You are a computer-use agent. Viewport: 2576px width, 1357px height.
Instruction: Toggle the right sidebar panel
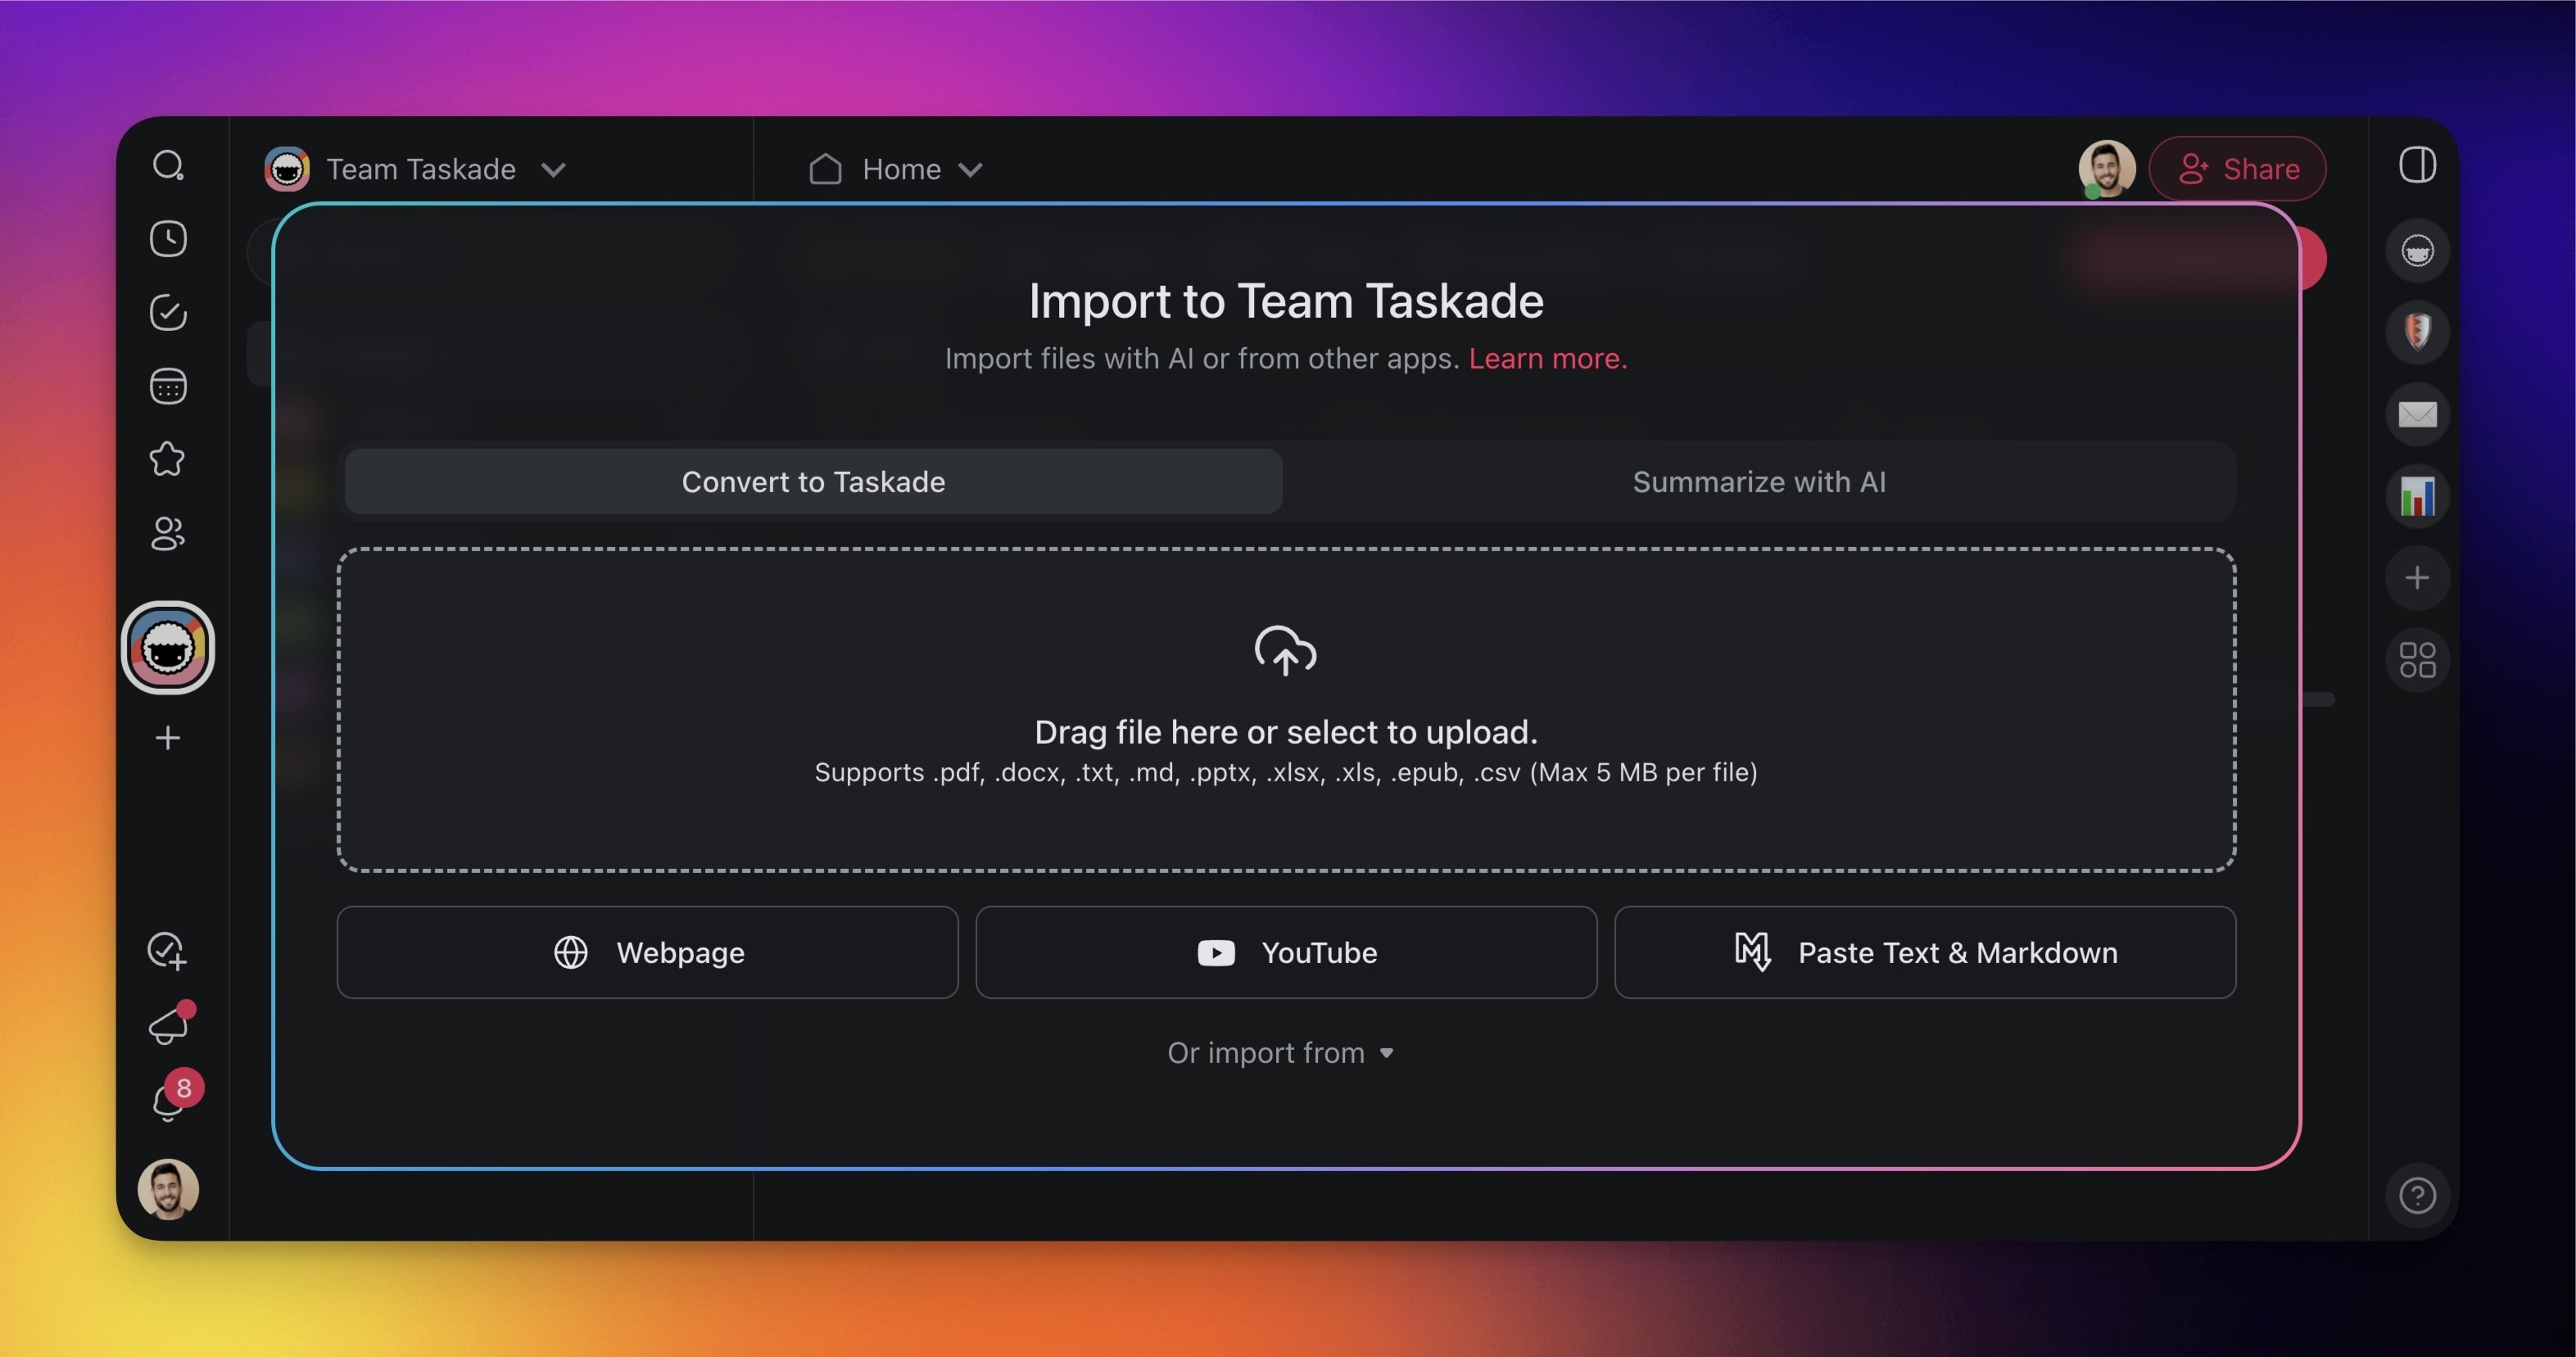pos(2416,165)
